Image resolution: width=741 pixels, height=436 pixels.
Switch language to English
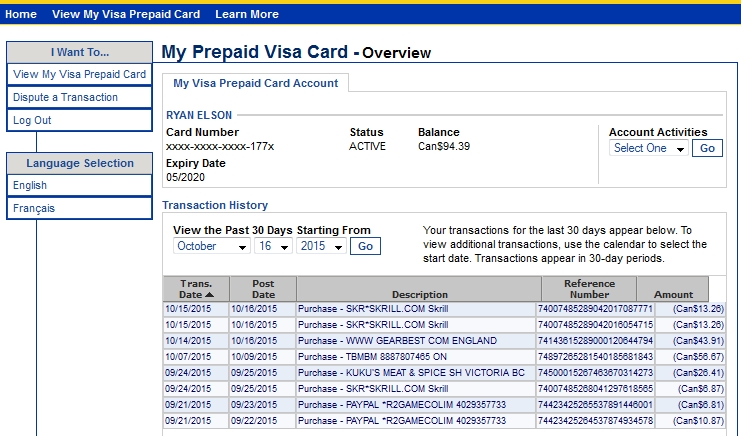(30, 185)
